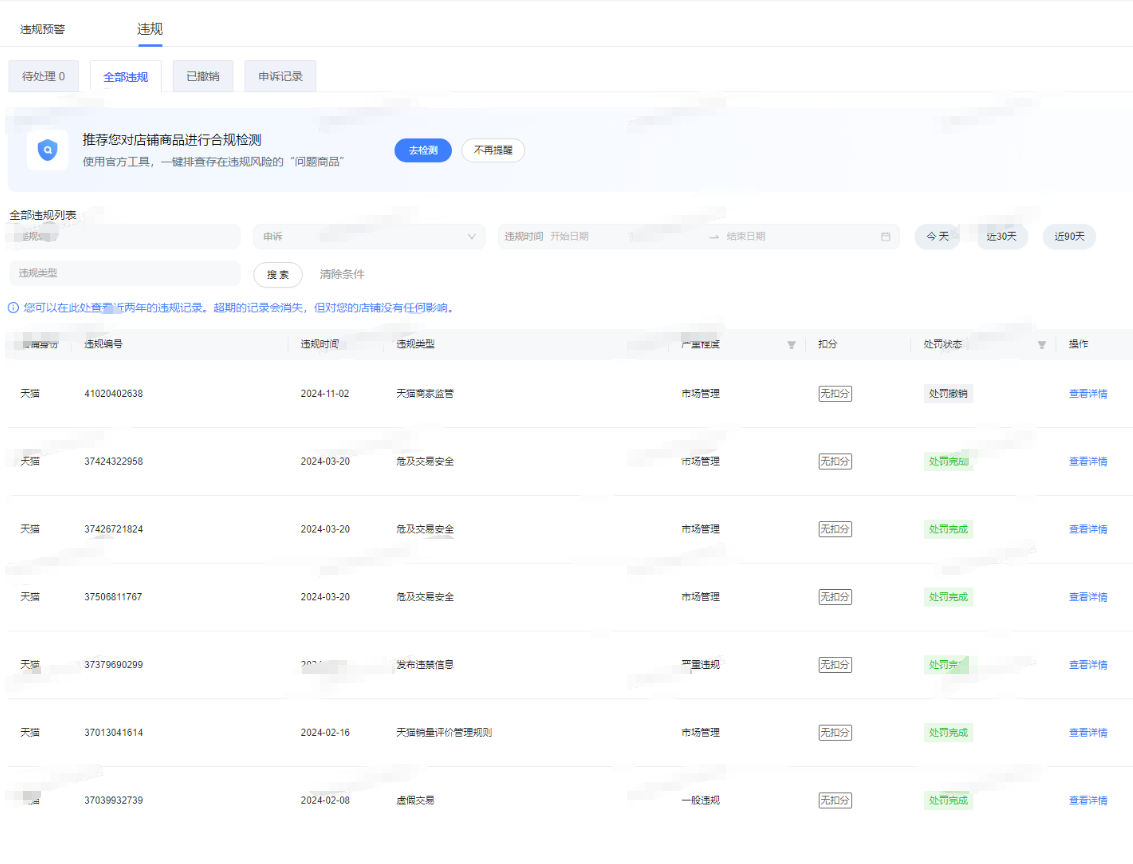Click the 去检测 button
The image size is (1133, 864).
423,150
